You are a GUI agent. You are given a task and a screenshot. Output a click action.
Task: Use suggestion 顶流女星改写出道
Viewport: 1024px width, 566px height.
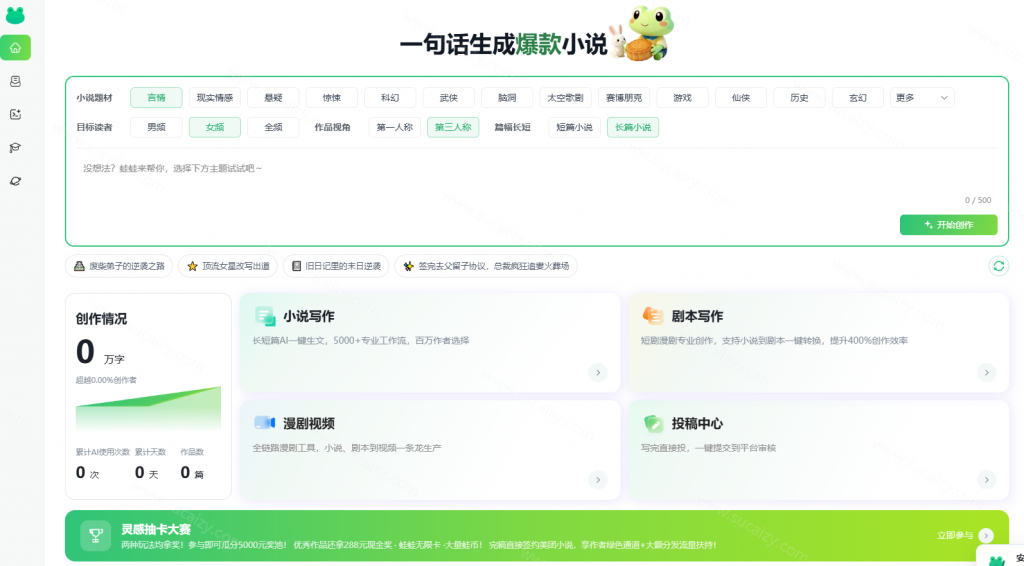click(228, 266)
